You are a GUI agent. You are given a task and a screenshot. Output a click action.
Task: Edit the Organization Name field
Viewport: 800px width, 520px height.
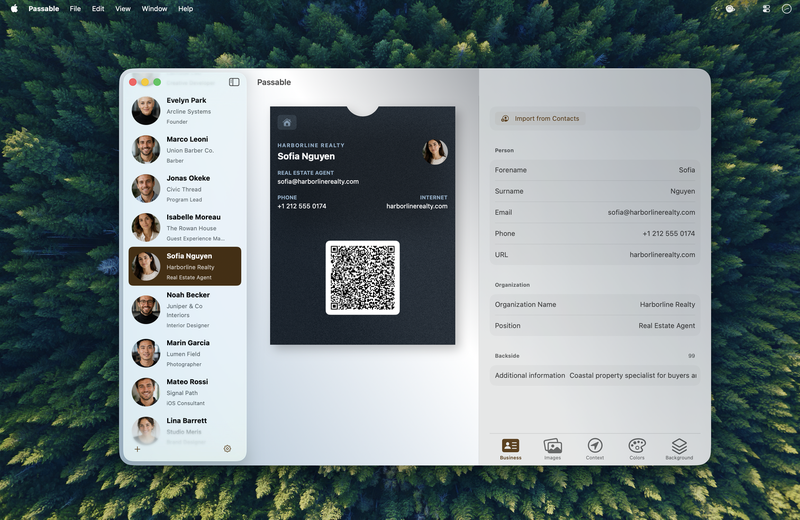click(x=595, y=304)
